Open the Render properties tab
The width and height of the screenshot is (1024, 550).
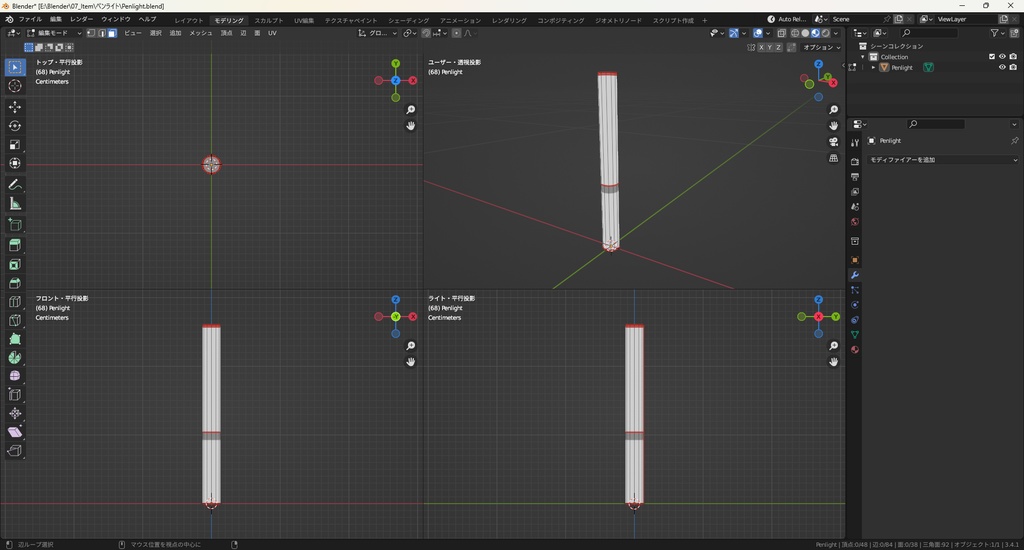pos(854,161)
